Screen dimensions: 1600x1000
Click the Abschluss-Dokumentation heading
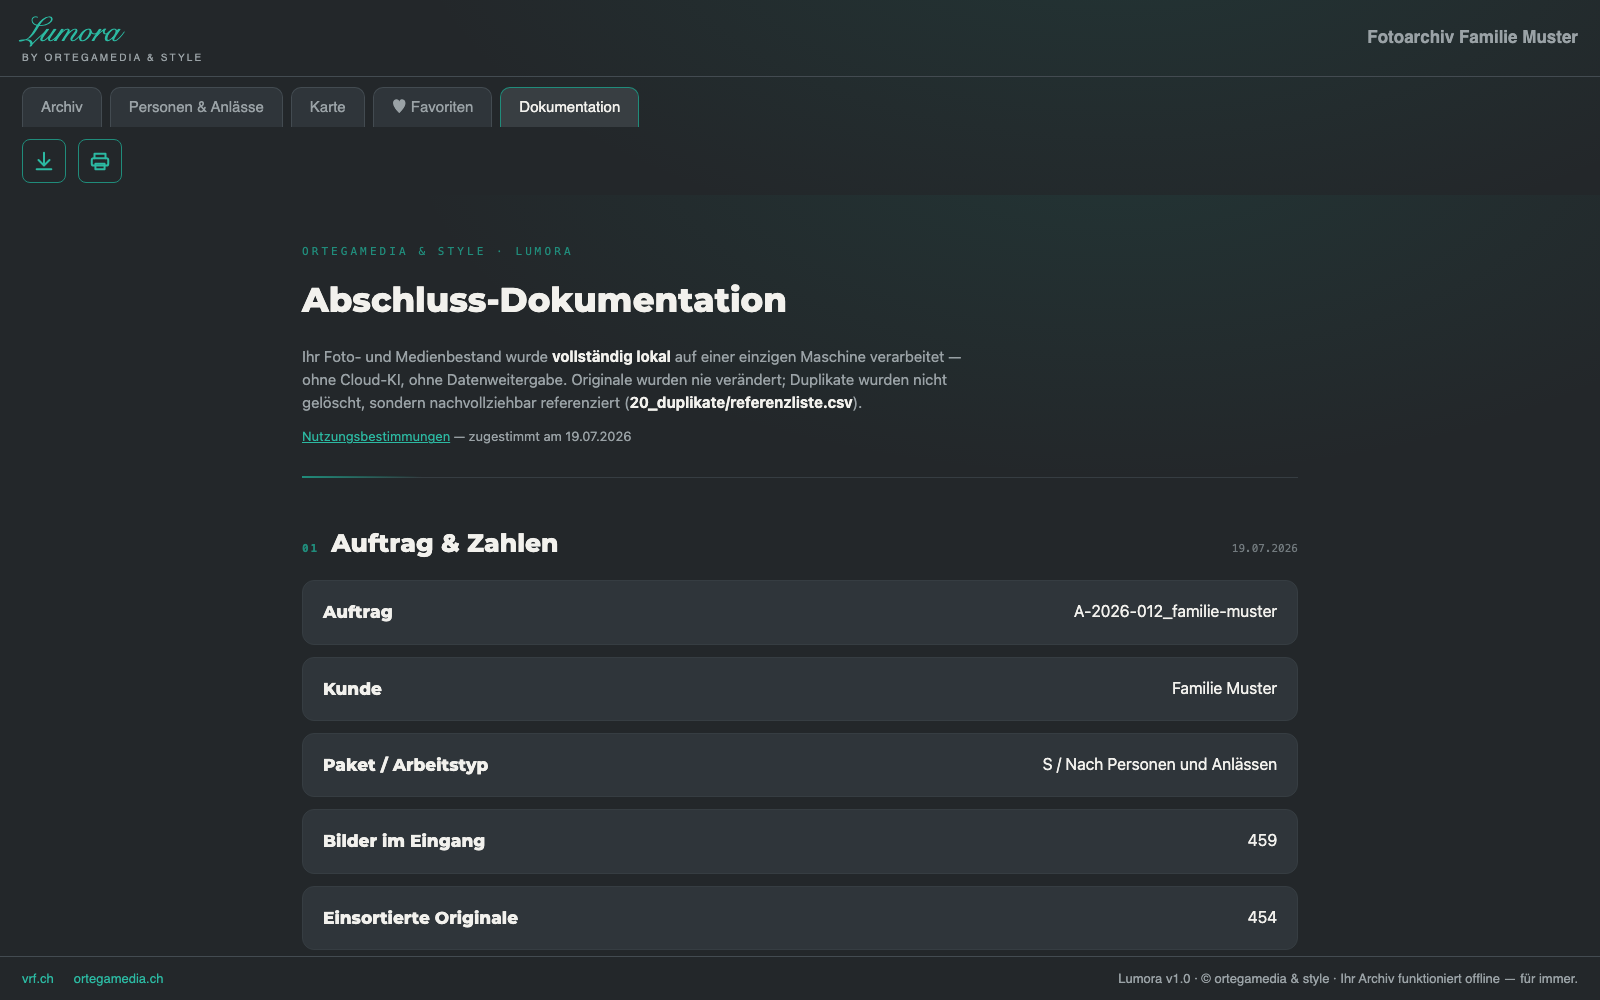[x=544, y=300]
